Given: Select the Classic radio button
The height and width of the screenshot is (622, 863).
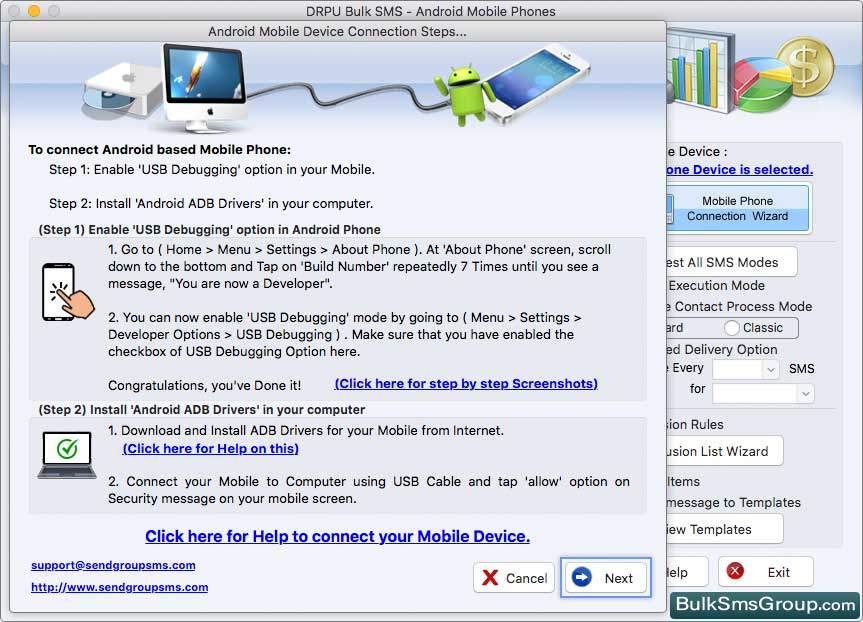Looking at the screenshot, I should click(731, 328).
